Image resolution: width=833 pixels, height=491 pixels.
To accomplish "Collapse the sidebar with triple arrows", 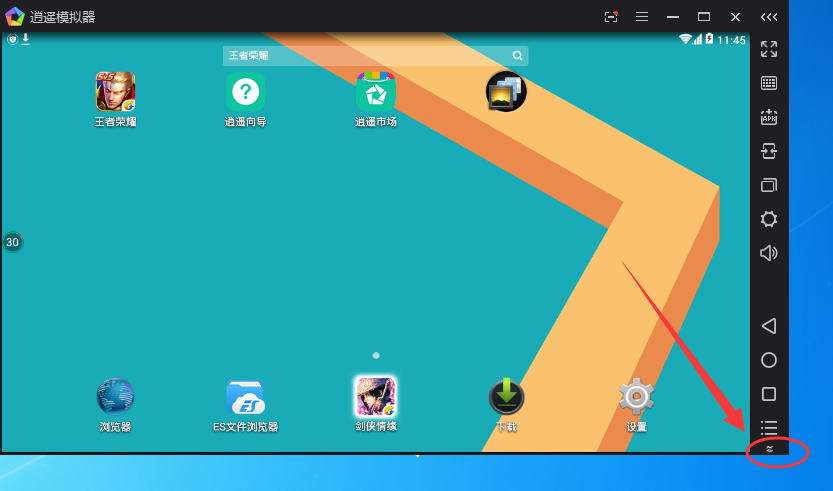I will 769,17.
